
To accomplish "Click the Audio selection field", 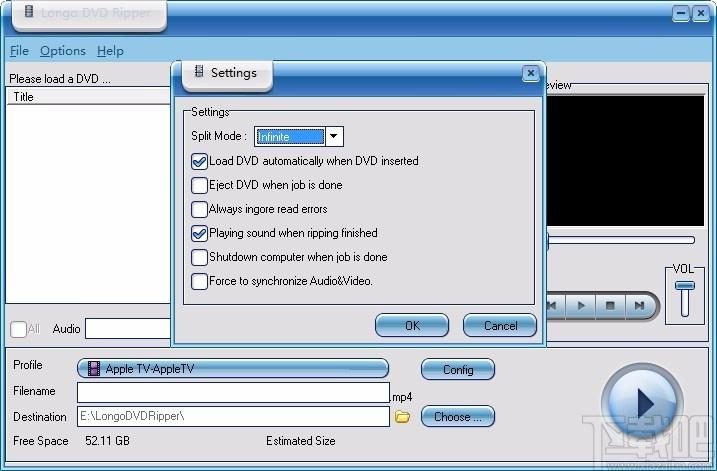I will (128, 329).
